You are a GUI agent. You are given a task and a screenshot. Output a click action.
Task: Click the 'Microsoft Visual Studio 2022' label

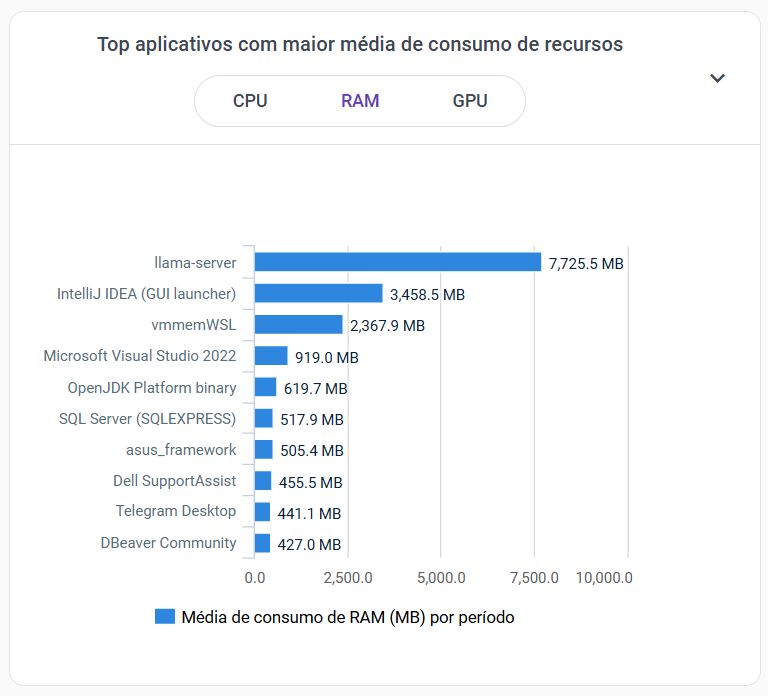[140, 356]
